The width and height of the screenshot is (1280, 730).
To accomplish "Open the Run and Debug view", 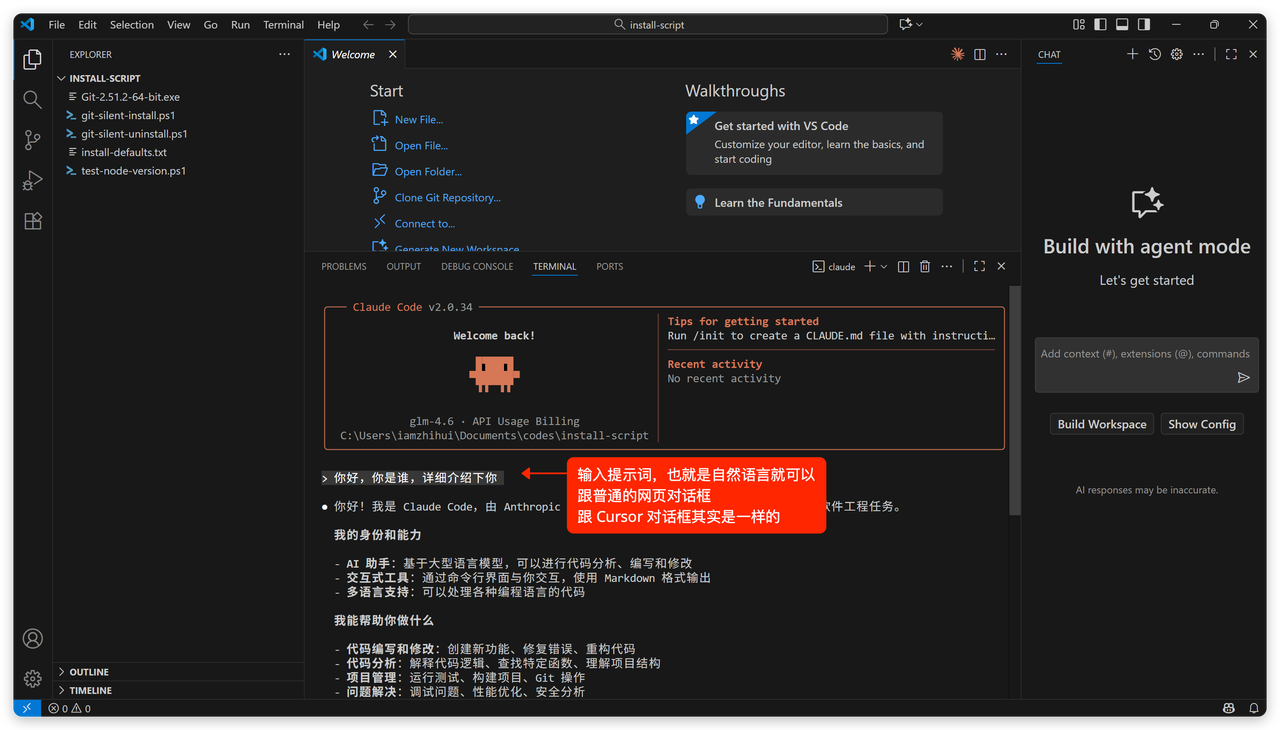I will tap(32, 181).
